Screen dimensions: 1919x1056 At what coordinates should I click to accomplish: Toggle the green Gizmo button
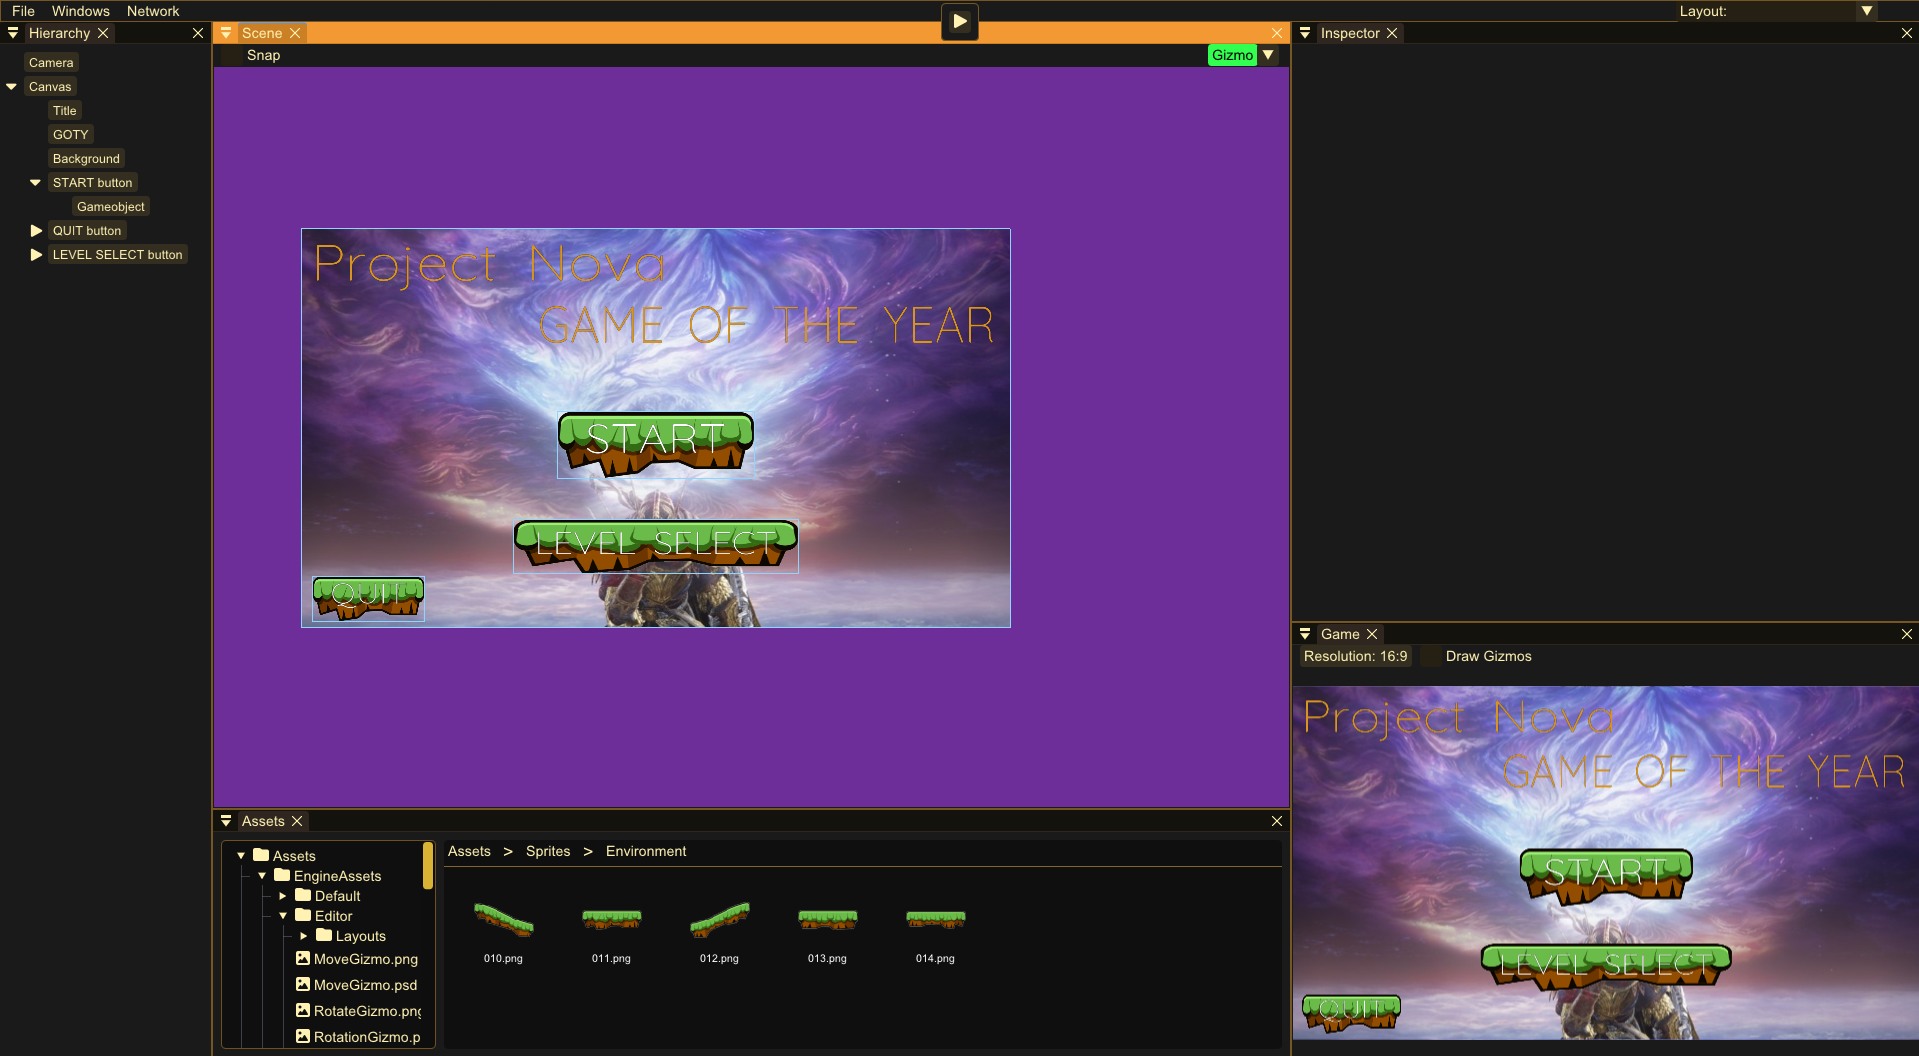[x=1232, y=55]
